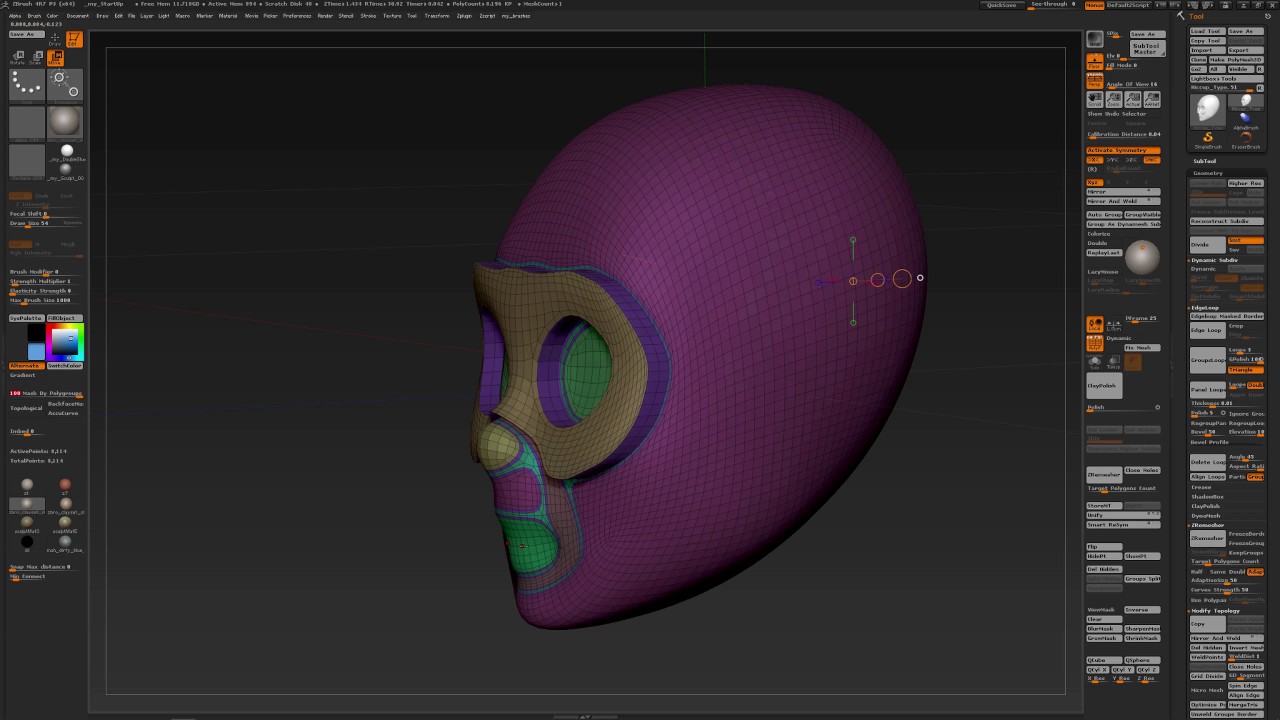Pick a color in the color picker square

(64, 341)
